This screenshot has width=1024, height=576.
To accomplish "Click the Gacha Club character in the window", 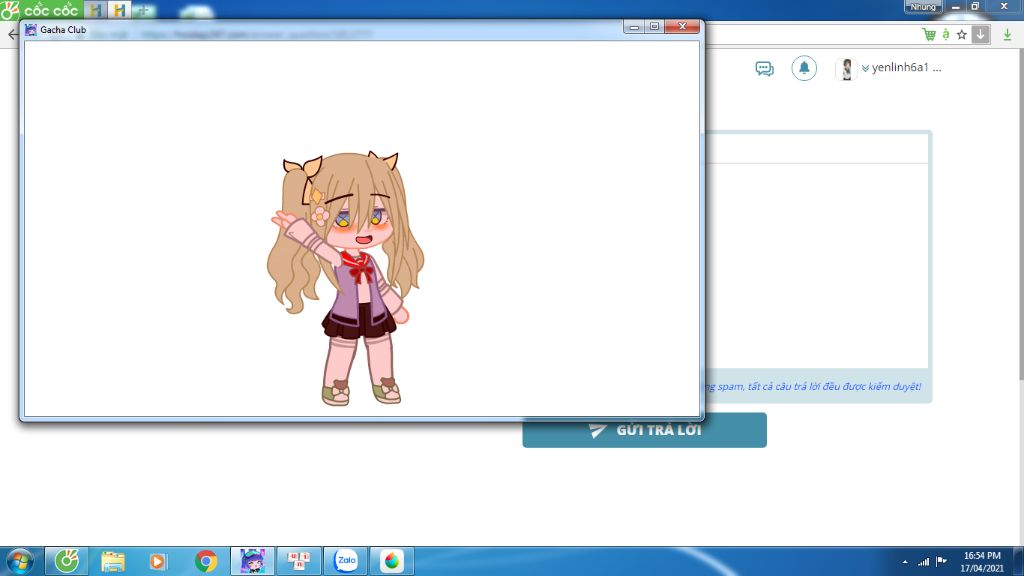I will [345, 278].
